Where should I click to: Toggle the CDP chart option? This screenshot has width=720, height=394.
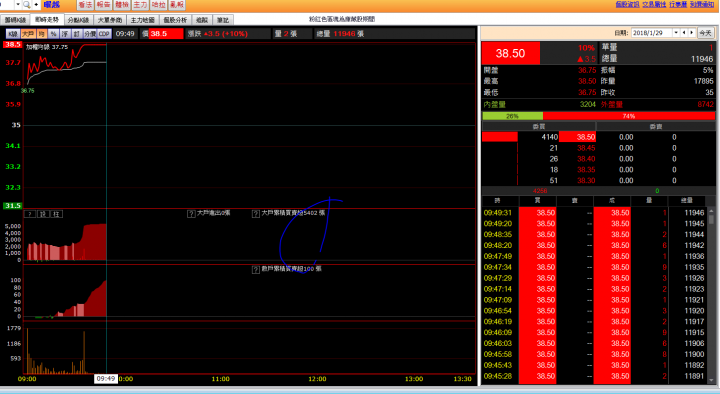pyautogui.click(x=104, y=34)
